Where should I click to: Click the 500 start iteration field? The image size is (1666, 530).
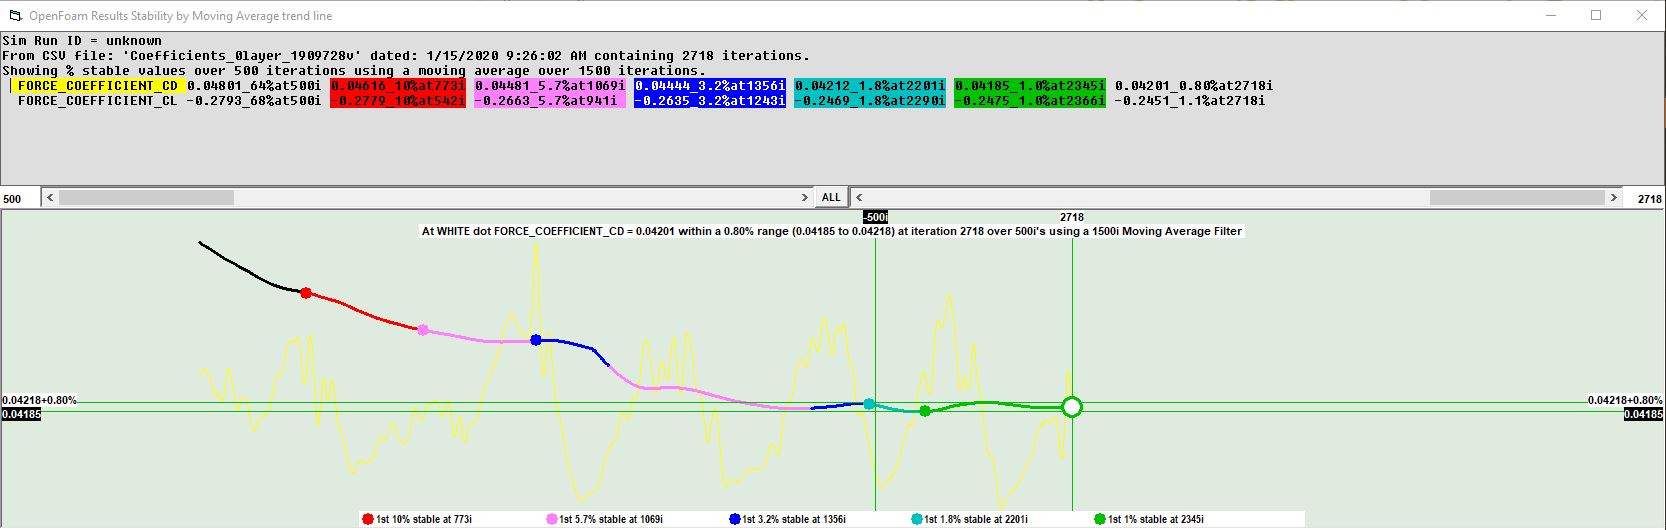tap(20, 198)
